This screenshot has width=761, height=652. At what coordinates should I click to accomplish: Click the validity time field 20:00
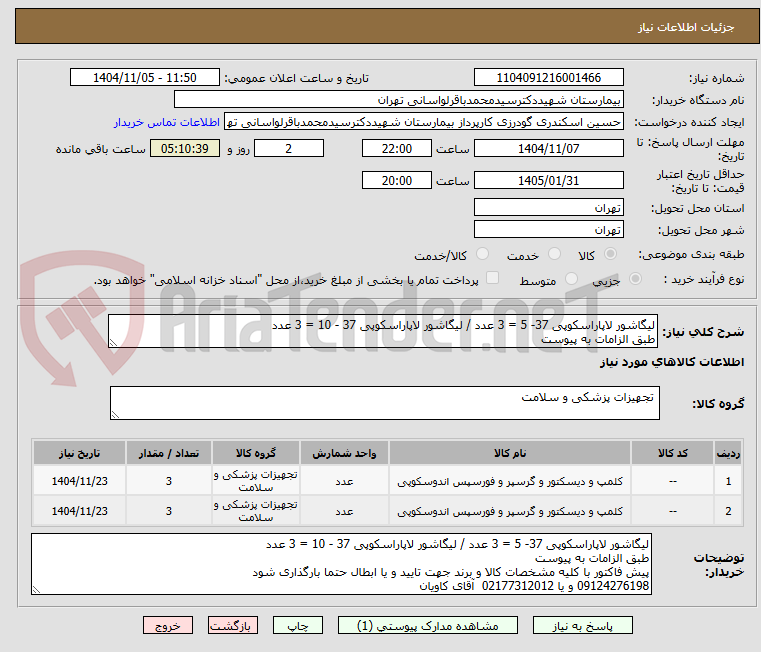pos(397,181)
